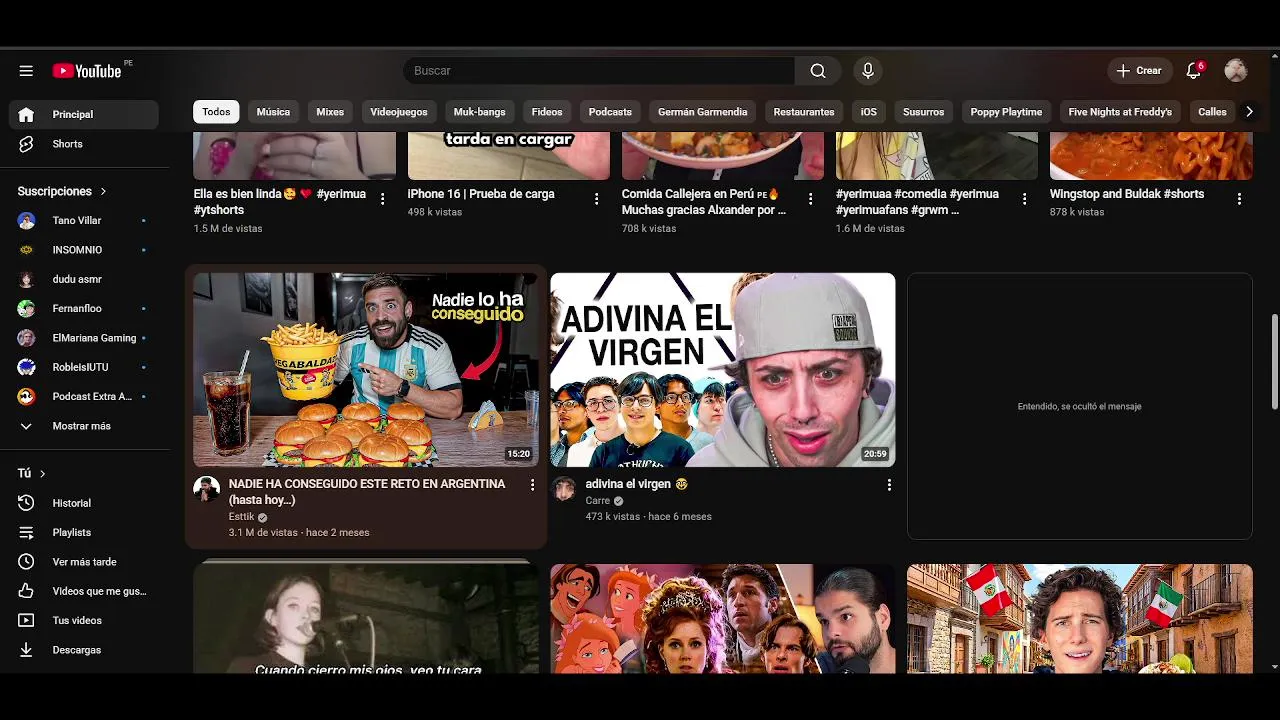This screenshot has height=720, width=1280.
Task: Open Principal in the sidebar
Action: tap(84, 114)
